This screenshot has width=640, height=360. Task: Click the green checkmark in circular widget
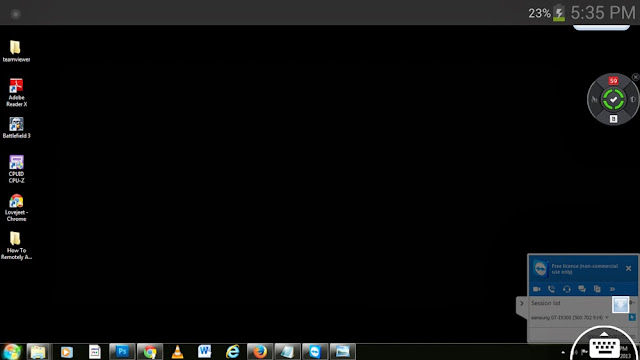[613, 100]
